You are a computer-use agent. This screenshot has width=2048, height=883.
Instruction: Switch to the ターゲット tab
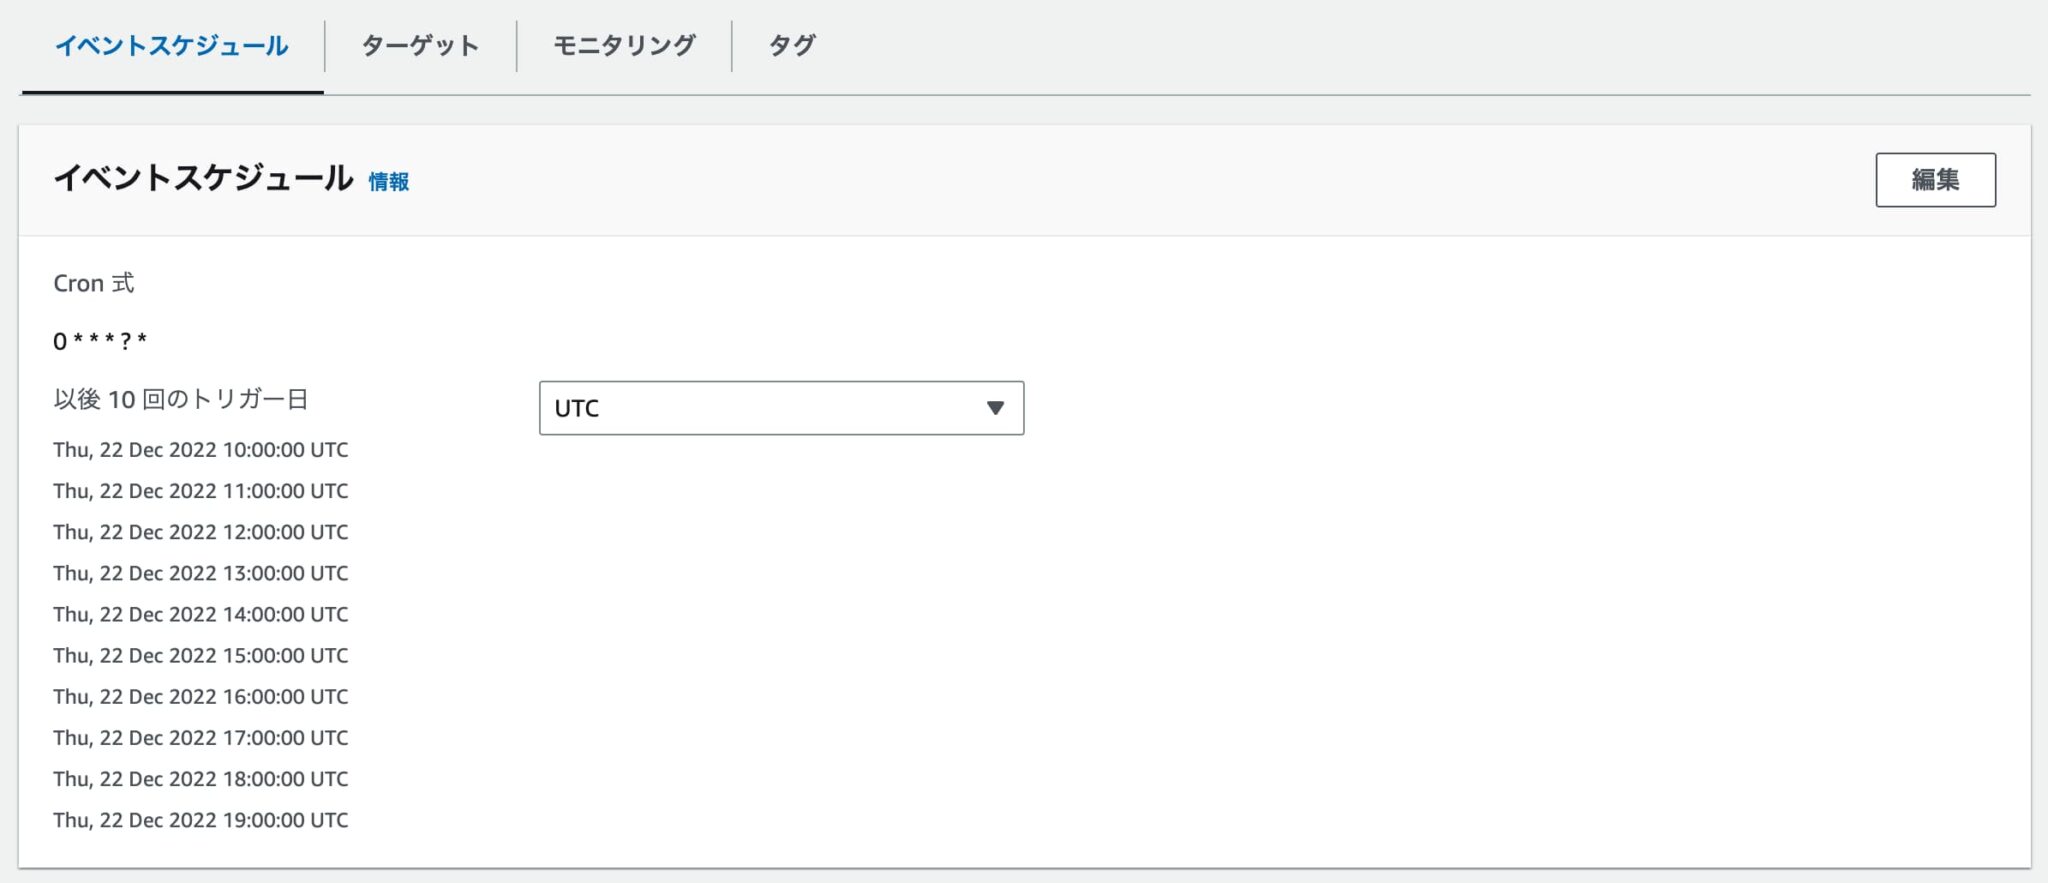pyautogui.click(x=421, y=44)
